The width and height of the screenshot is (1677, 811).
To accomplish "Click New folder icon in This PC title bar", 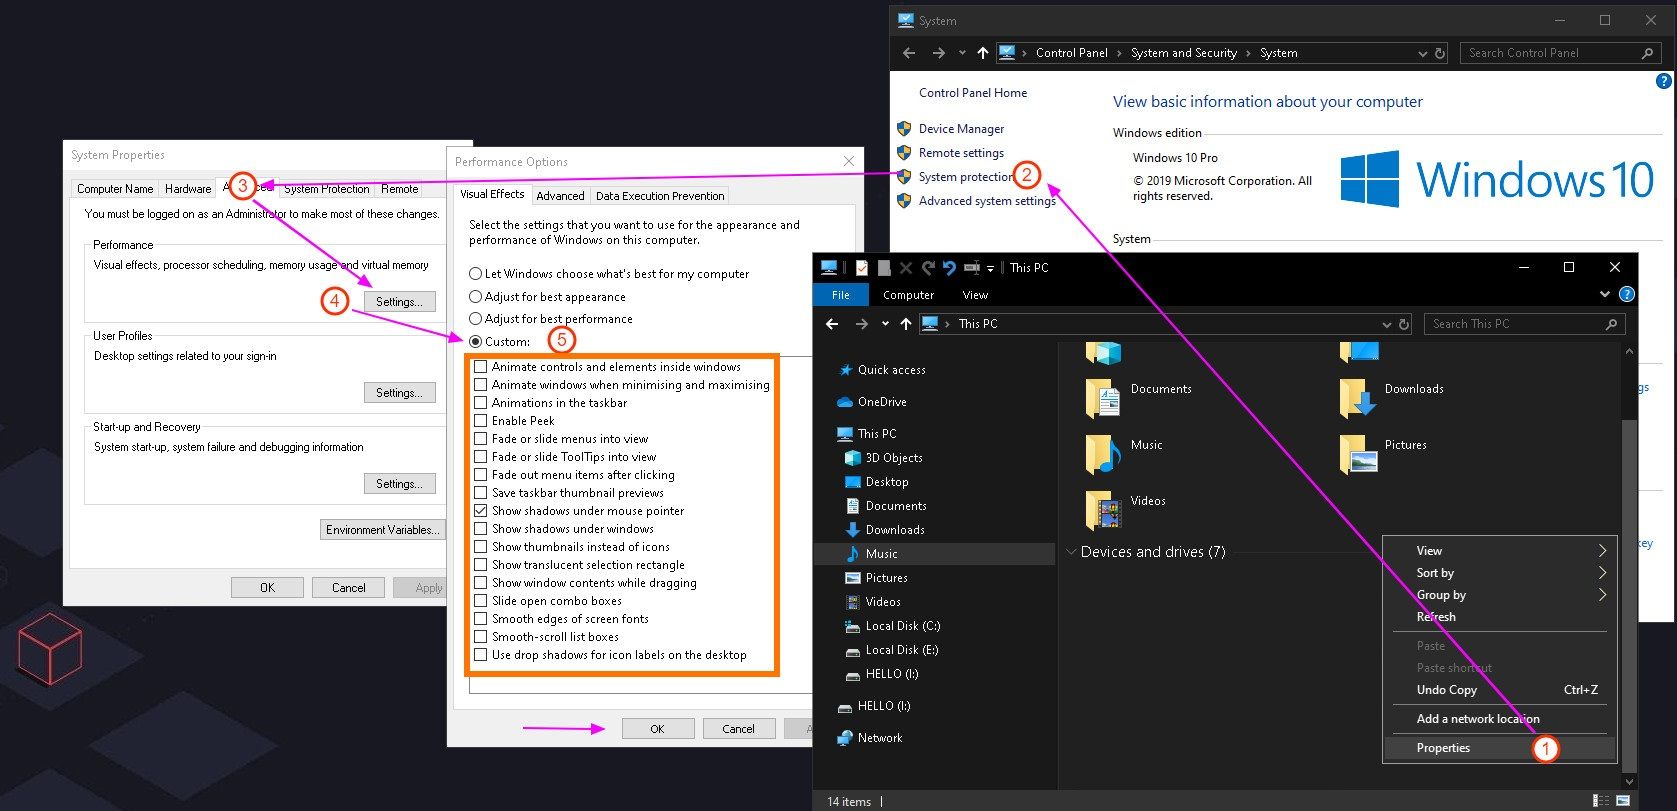I will 884,267.
